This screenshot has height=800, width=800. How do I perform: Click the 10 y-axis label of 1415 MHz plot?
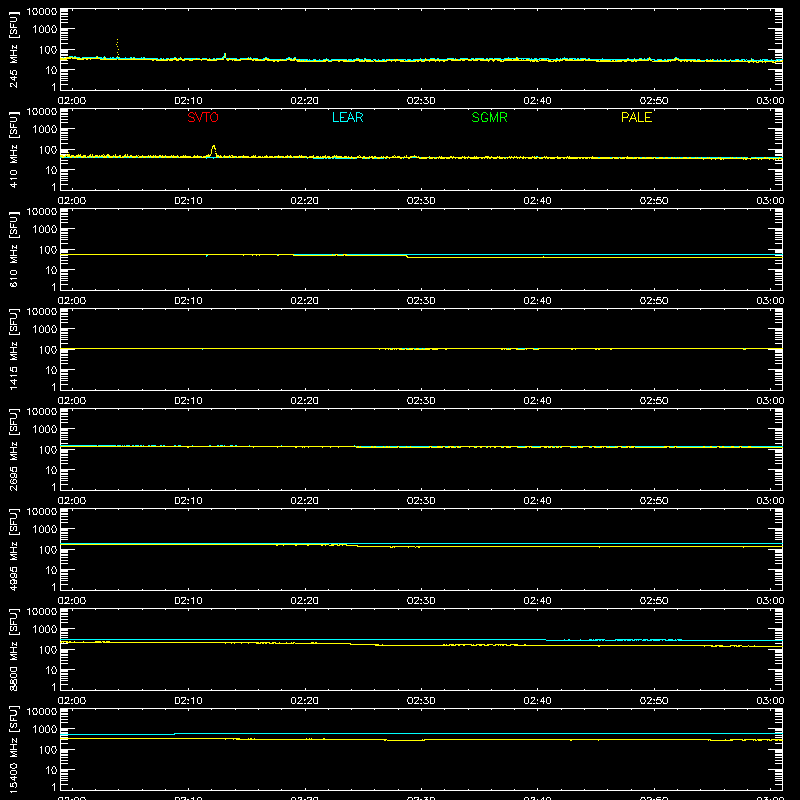[51, 370]
